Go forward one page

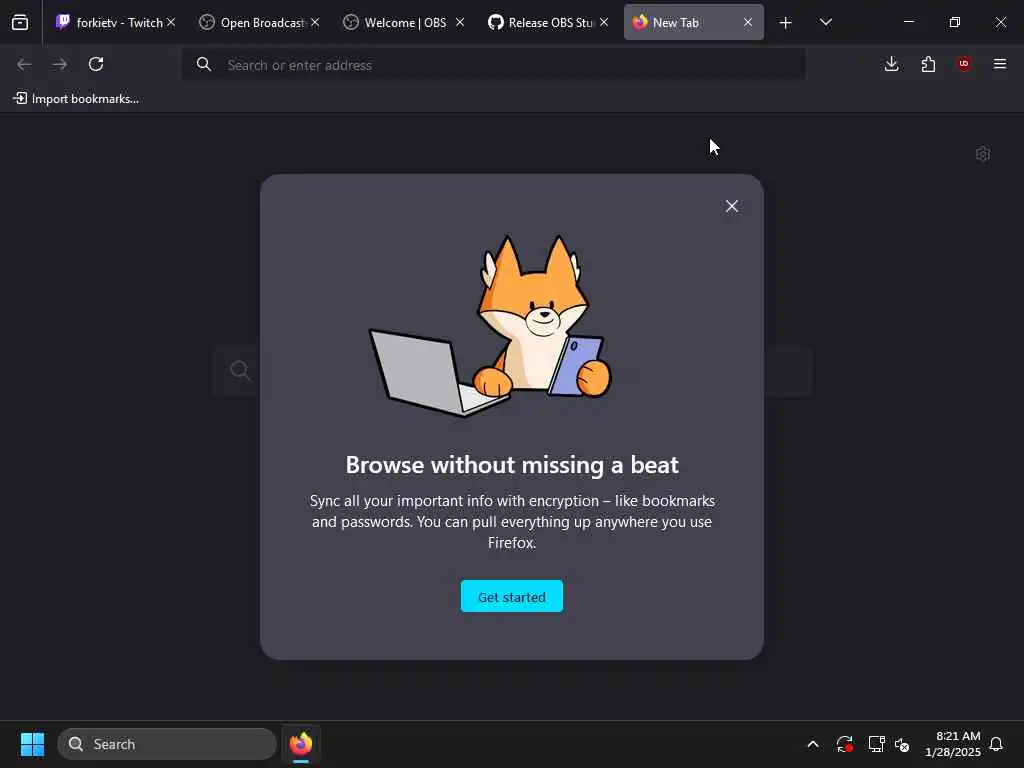(x=60, y=64)
